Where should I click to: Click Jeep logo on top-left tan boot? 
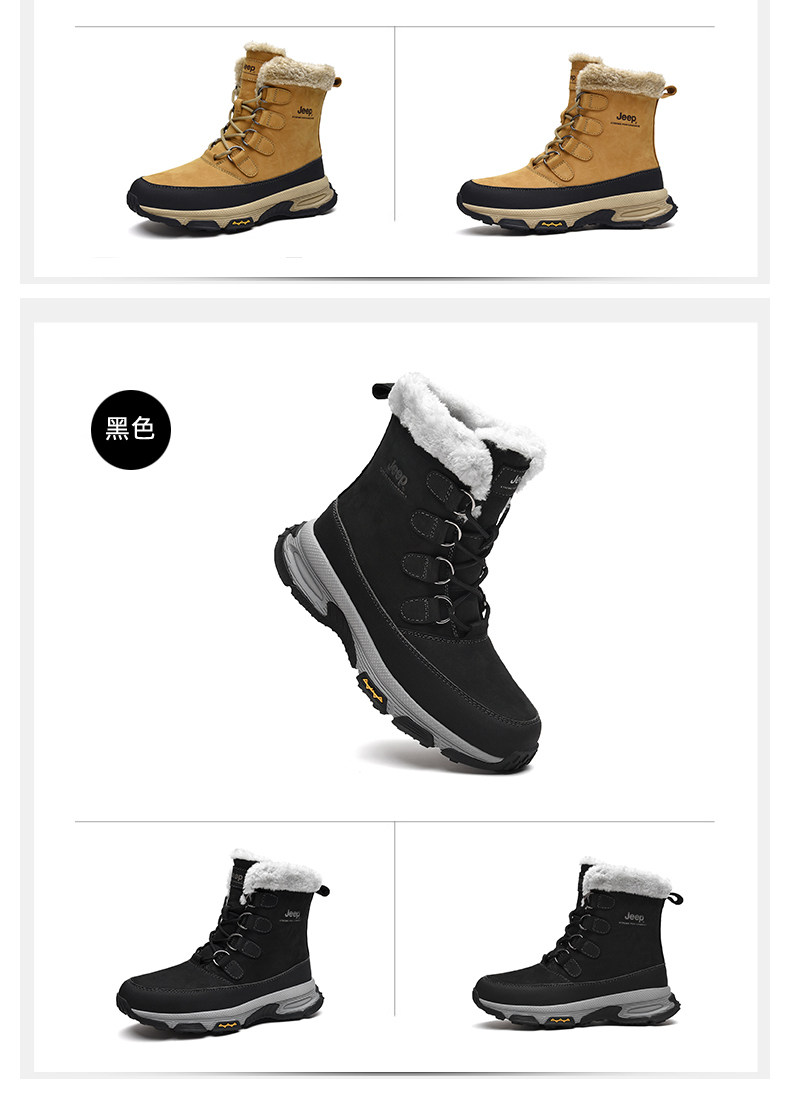pyautogui.click(x=306, y=111)
